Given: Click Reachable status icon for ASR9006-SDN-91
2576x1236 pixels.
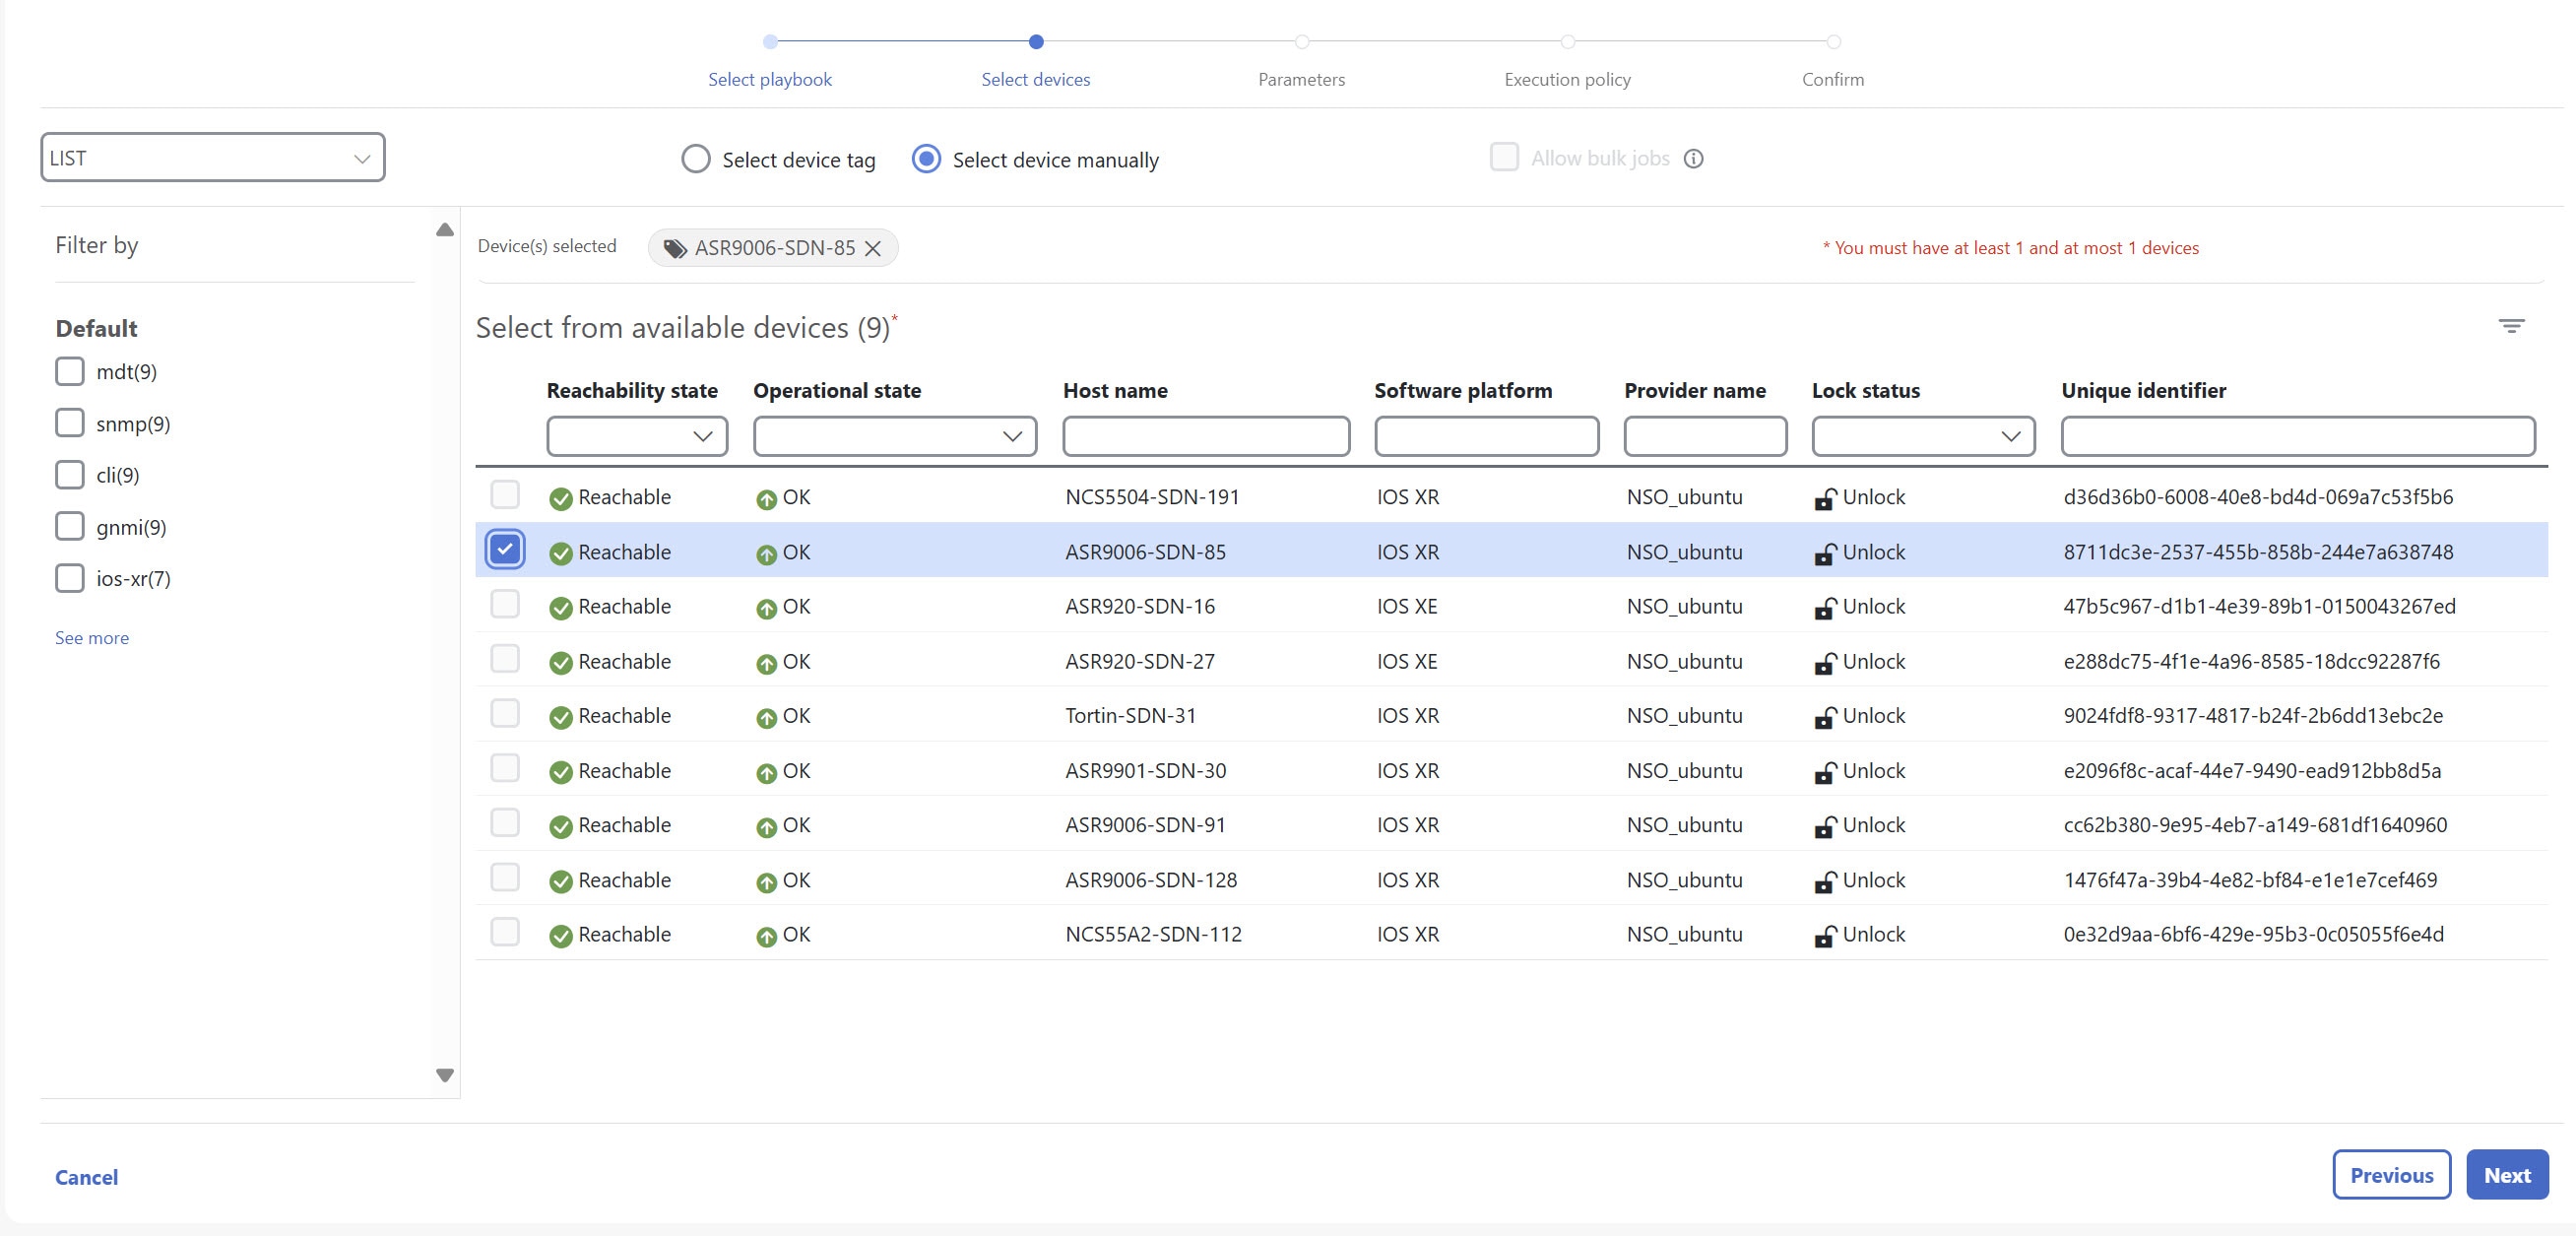Looking at the screenshot, I should coord(561,827).
